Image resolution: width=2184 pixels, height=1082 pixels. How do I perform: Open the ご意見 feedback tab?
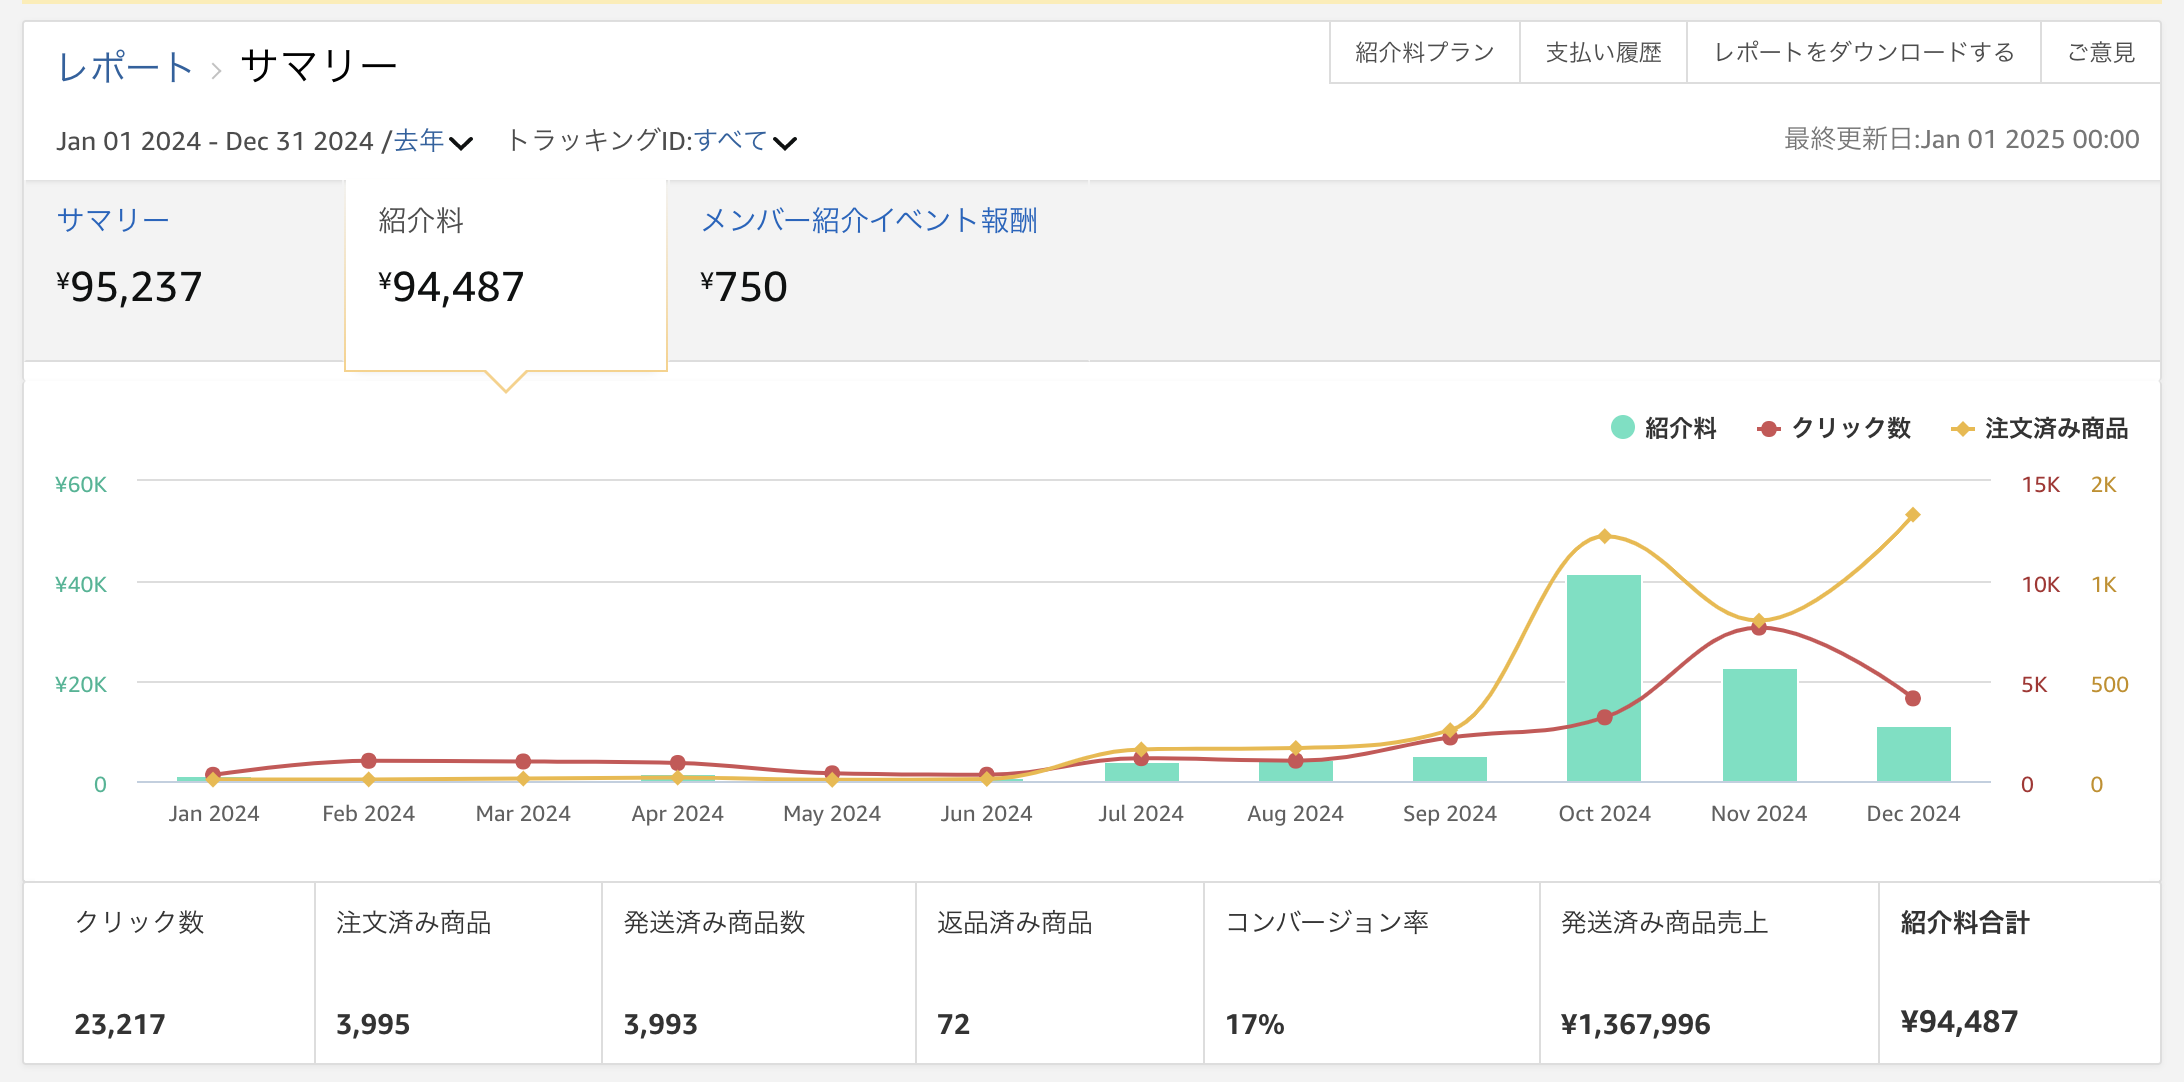coord(2101,52)
